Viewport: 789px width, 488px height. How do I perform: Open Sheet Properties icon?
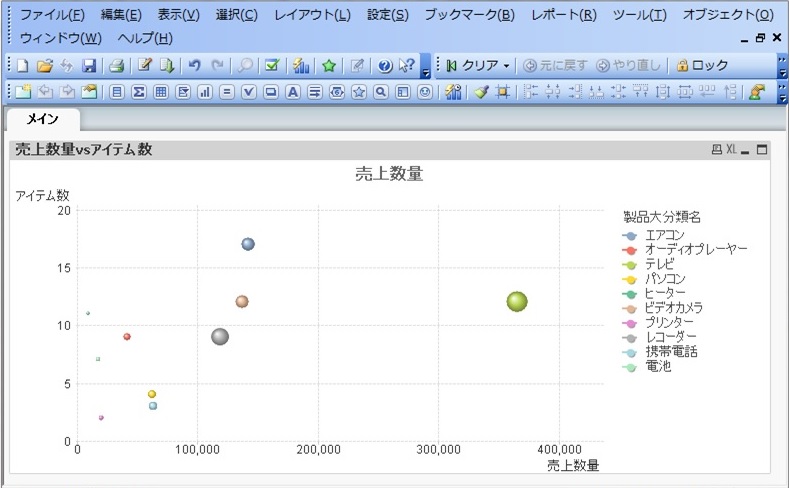tap(89, 92)
